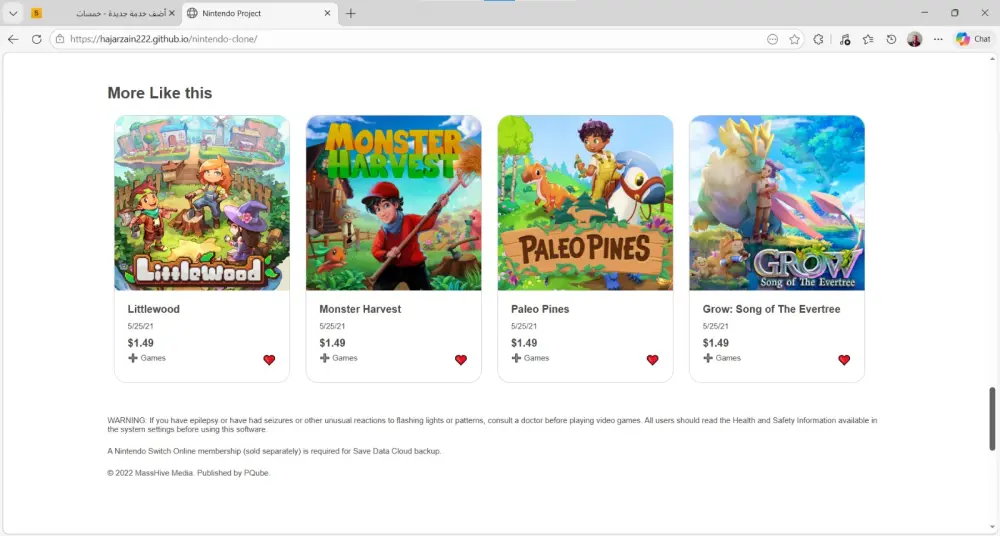
Task: Switch to the Arabic-titled Khamsat tab
Action: 115,13
